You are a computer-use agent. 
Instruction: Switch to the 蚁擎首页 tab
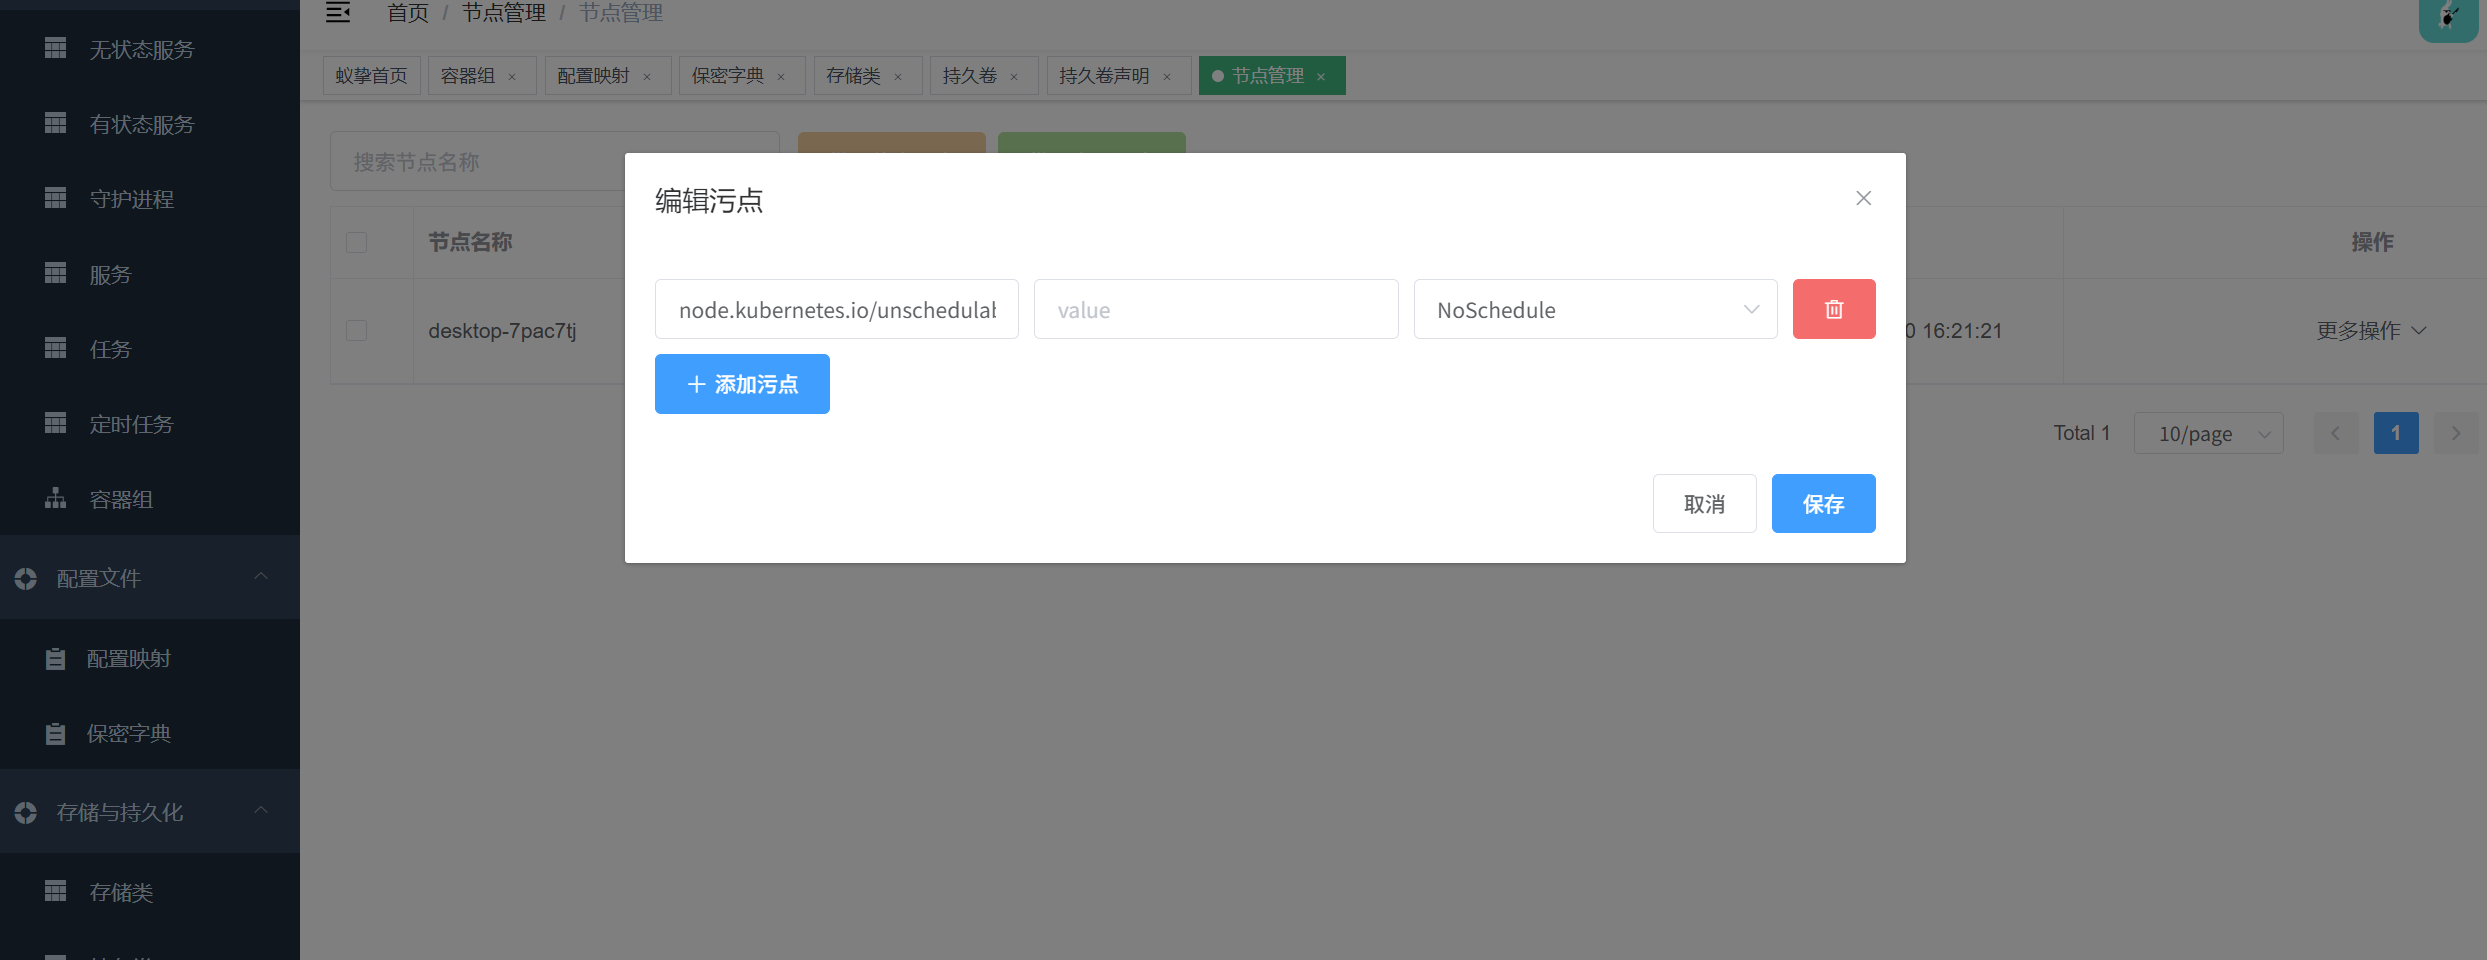pos(371,76)
